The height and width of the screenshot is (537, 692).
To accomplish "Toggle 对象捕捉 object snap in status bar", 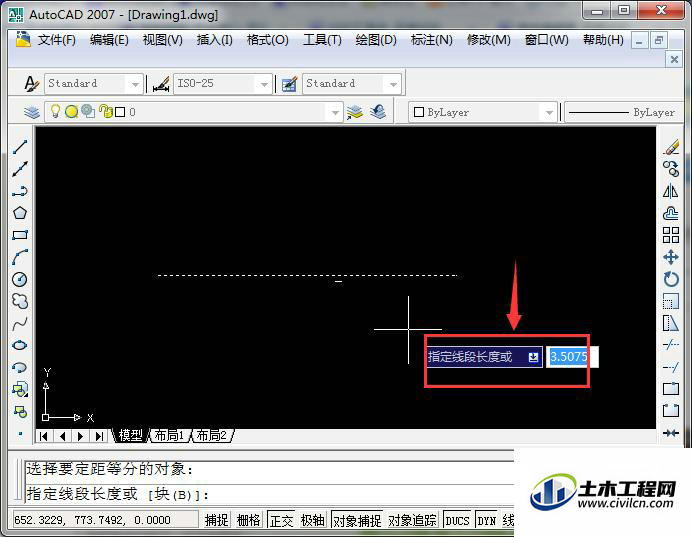I will (357, 521).
